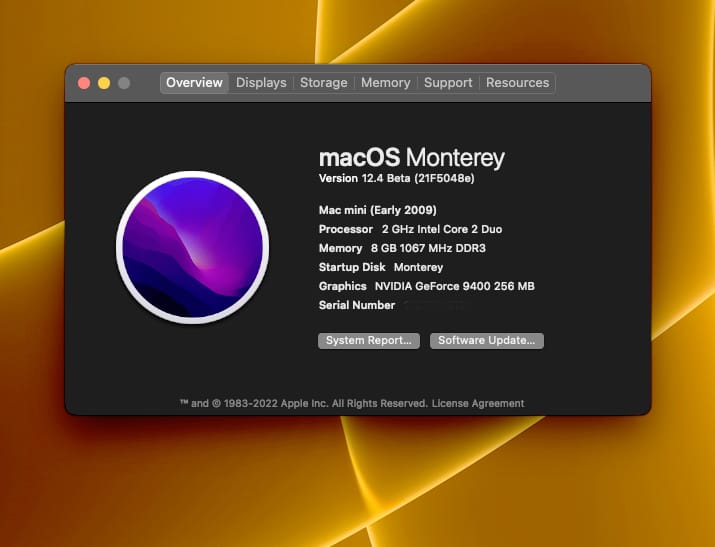The height and width of the screenshot is (547, 715).
Task: Open the Support tab
Action: [x=448, y=83]
